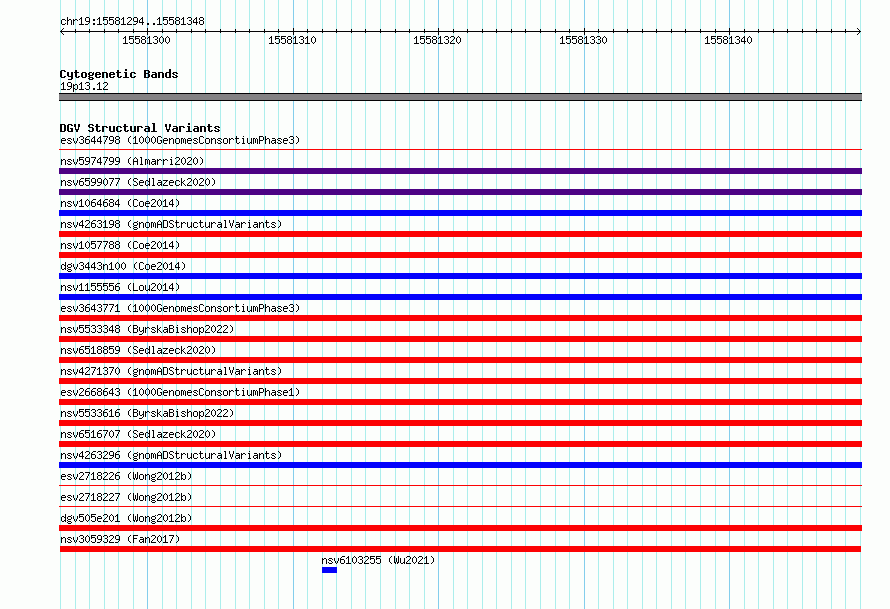Select esv3643771 (1000GenomesConsortiumPhase3) label
Screen dimensions: 890x609
(x=180, y=308)
